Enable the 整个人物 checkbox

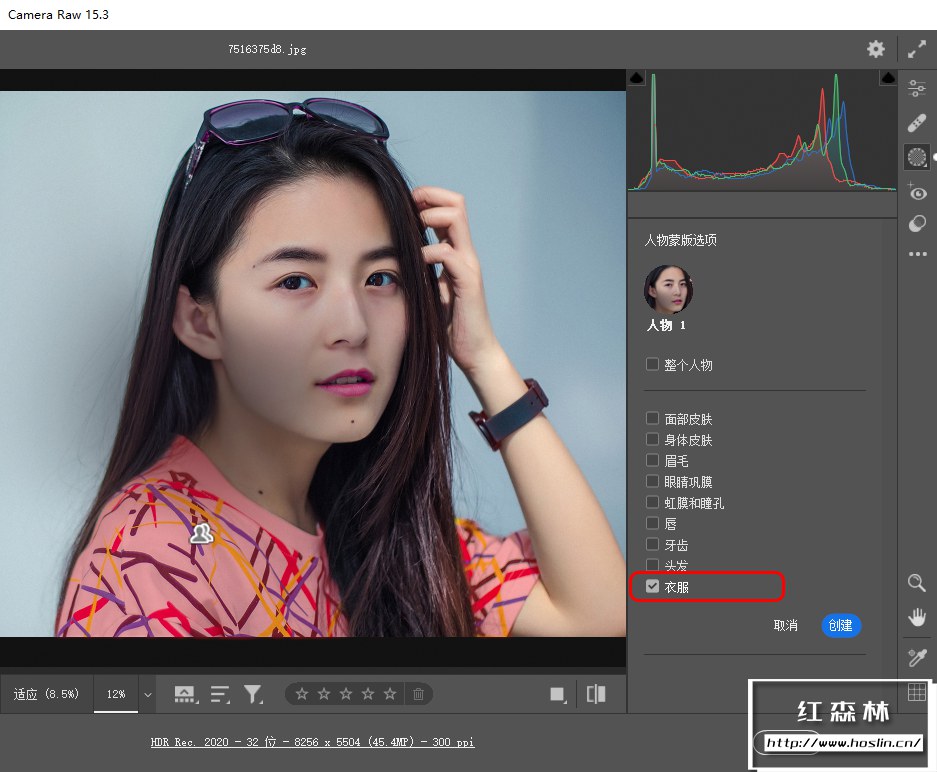(653, 365)
